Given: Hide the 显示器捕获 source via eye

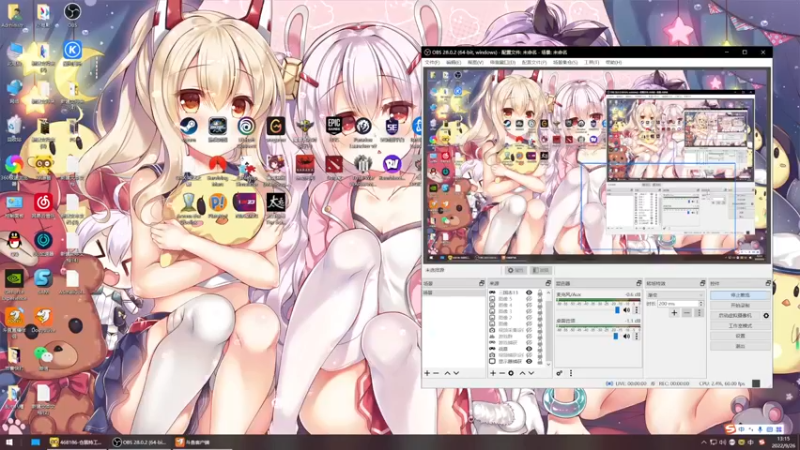Looking at the screenshot, I should (x=529, y=361).
